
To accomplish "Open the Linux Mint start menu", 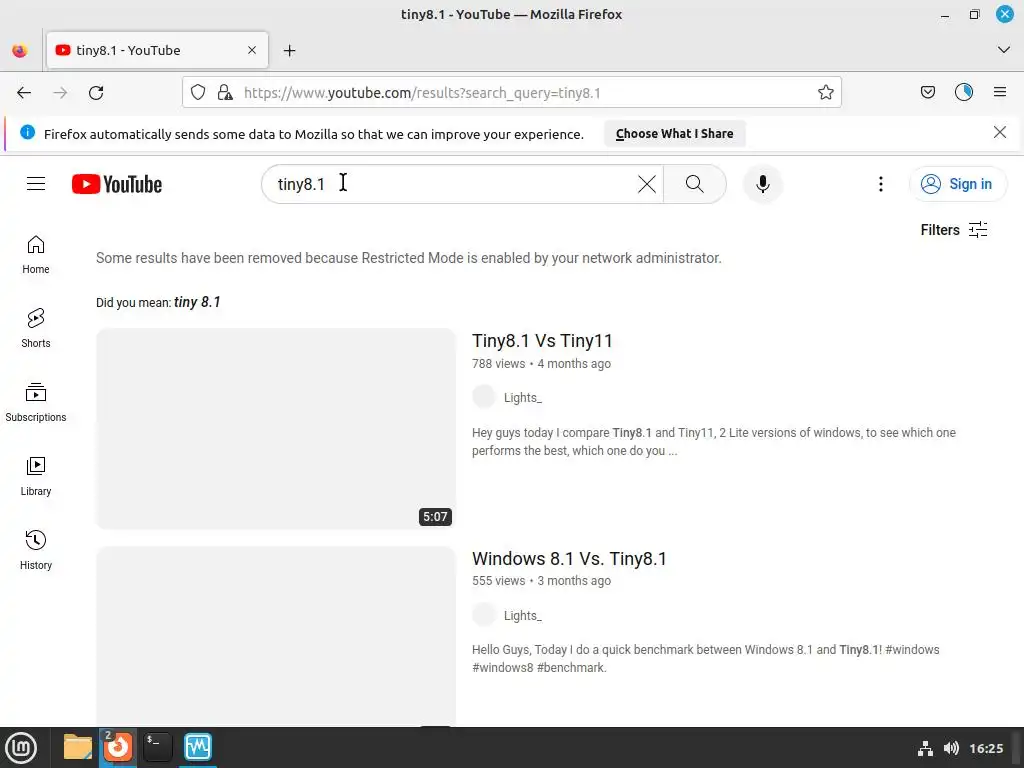I will [x=21, y=748].
